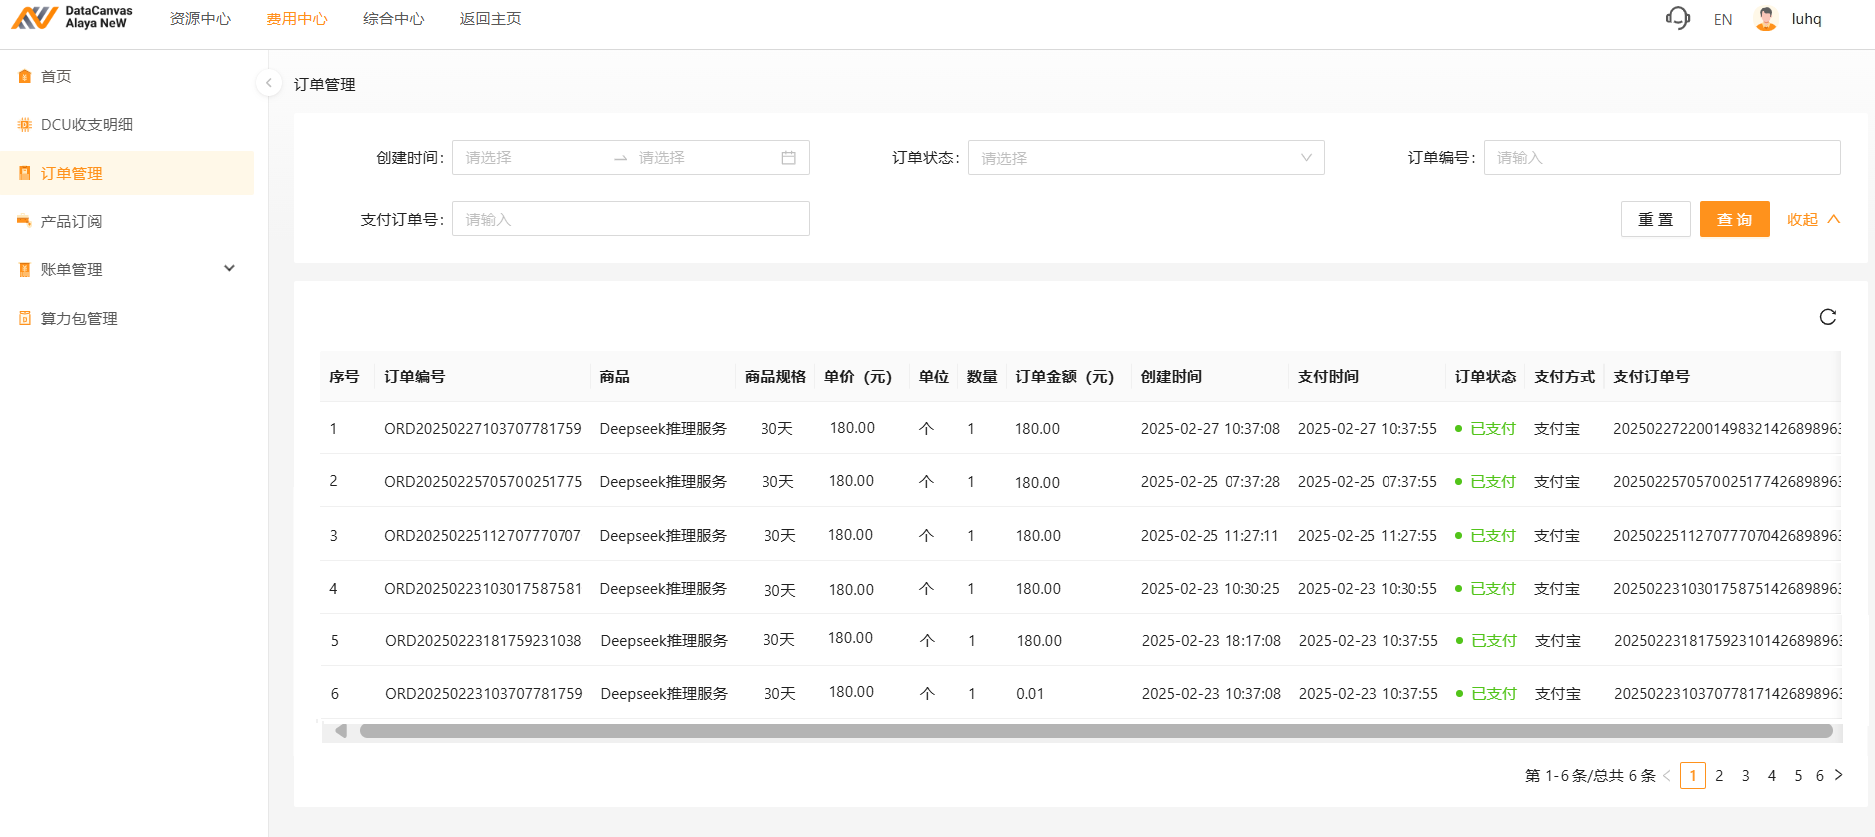Viewport: 1875px width, 837px height.
Task: Click the 查询 search button
Action: pos(1734,220)
